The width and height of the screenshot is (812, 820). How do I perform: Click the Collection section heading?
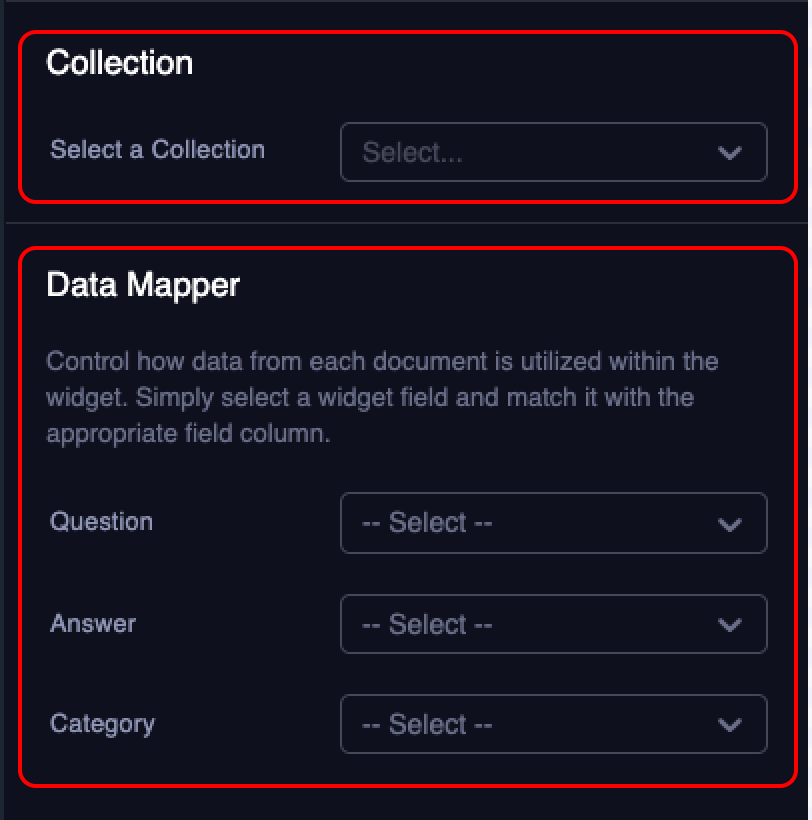[x=120, y=63]
